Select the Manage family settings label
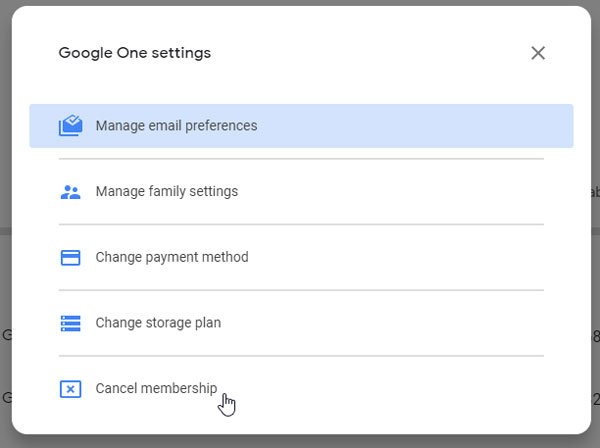Image resolution: width=600 pixels, height=448 pixels. point(166,191)
